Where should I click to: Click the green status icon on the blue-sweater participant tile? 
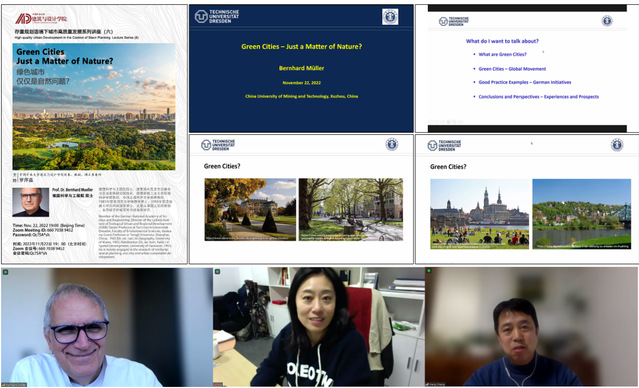click(x=429, y=271)
